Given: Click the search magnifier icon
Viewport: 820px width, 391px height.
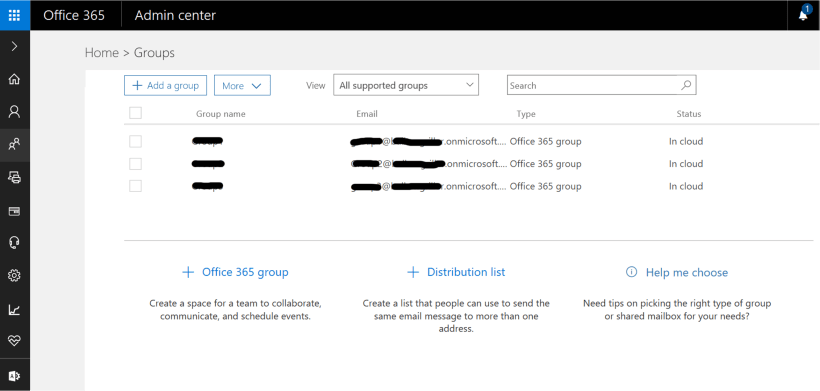Looking at the screenshot, I should [686, 85].
